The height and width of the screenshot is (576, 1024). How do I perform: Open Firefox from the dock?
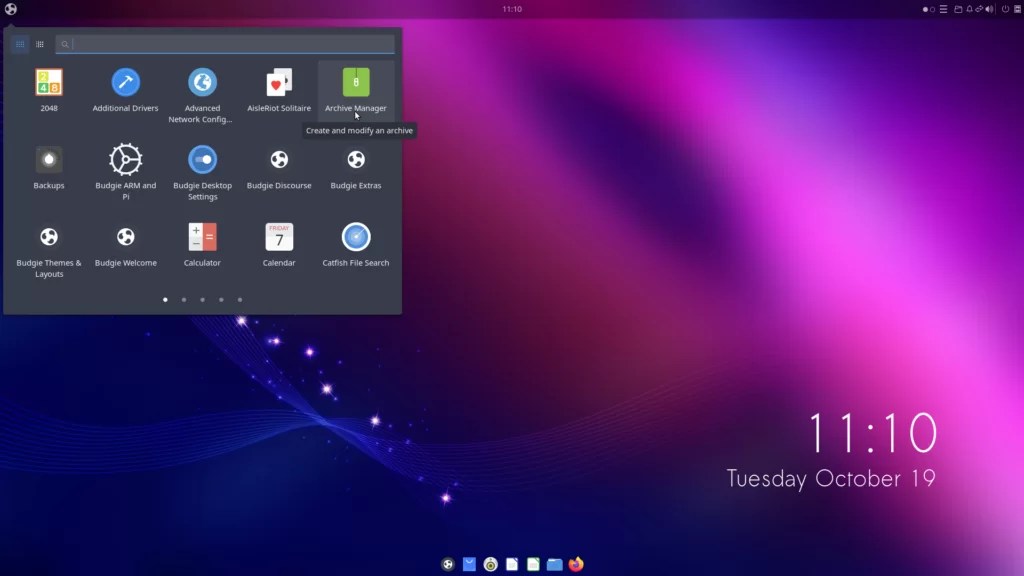click(575, 563)
